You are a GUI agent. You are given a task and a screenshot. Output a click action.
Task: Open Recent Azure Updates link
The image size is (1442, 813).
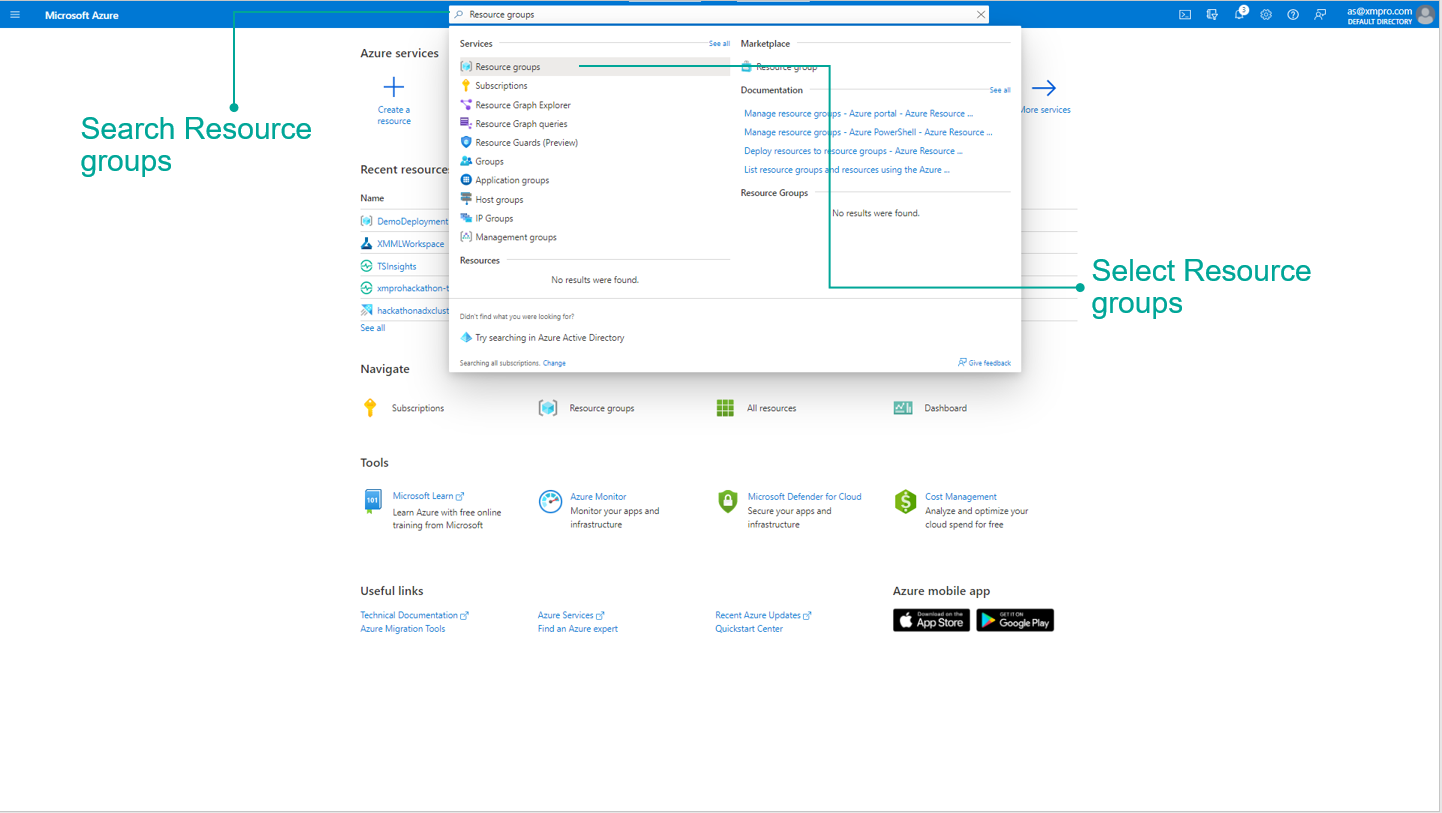click(763, 616)
